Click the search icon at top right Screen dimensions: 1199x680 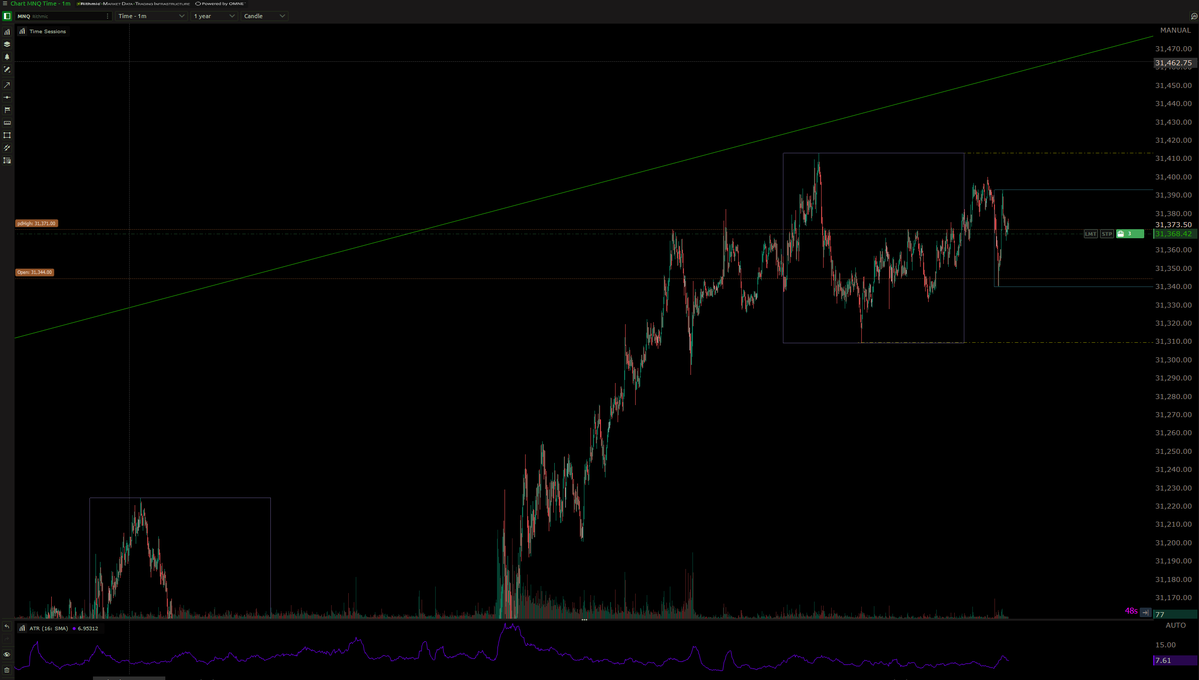click(x=1194, y=16)
